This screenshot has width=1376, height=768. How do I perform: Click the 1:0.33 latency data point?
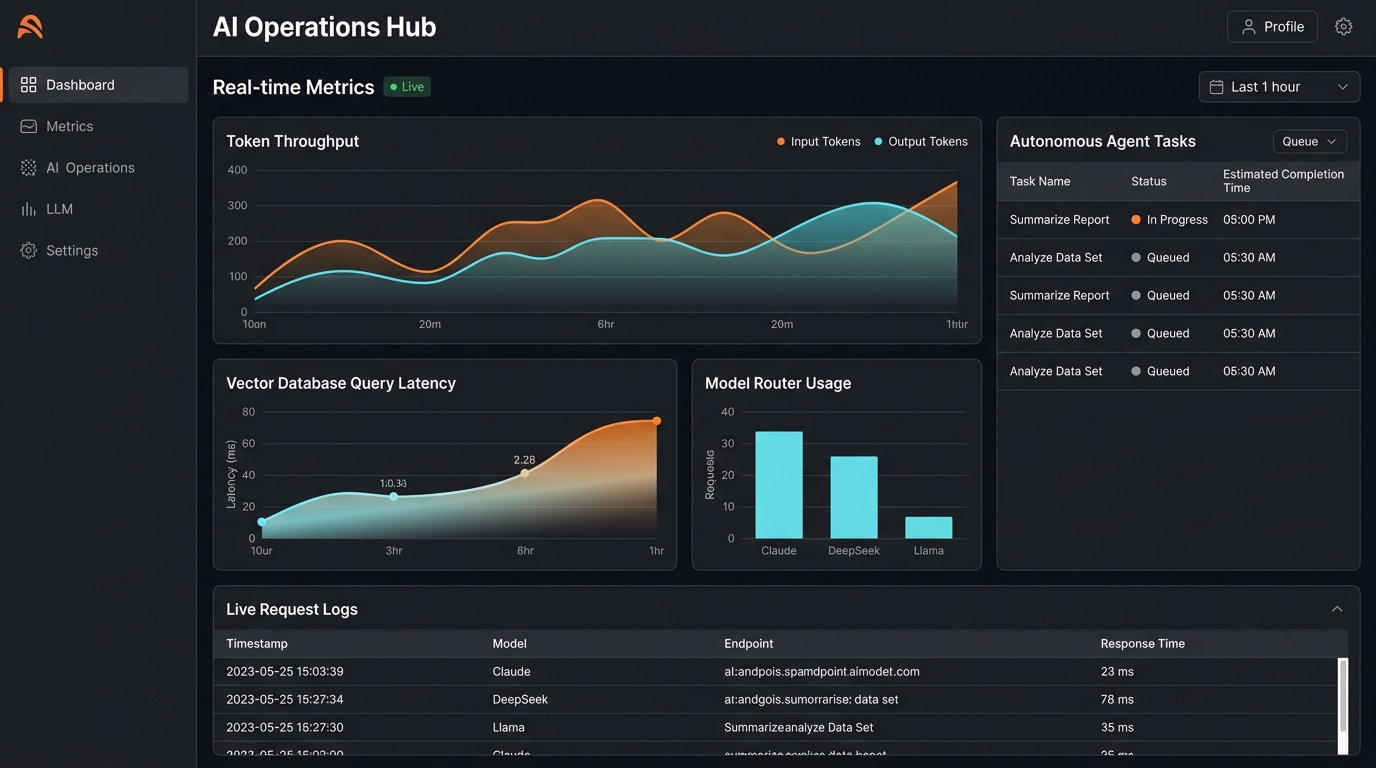tap(394, 496)
